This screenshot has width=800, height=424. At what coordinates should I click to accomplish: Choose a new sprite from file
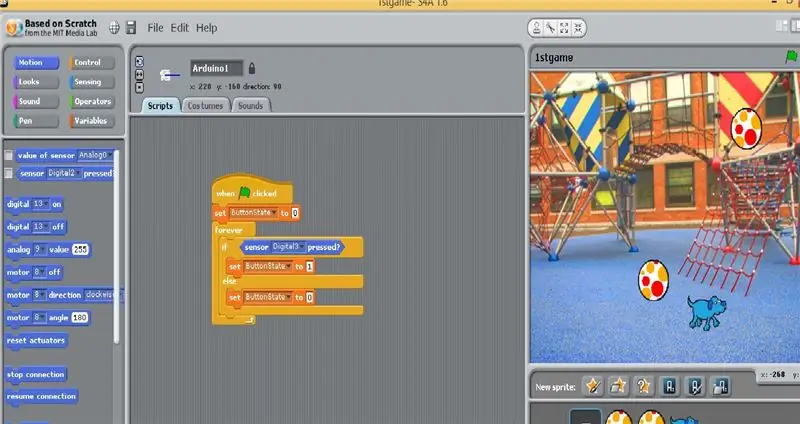(x=618, y=386)
